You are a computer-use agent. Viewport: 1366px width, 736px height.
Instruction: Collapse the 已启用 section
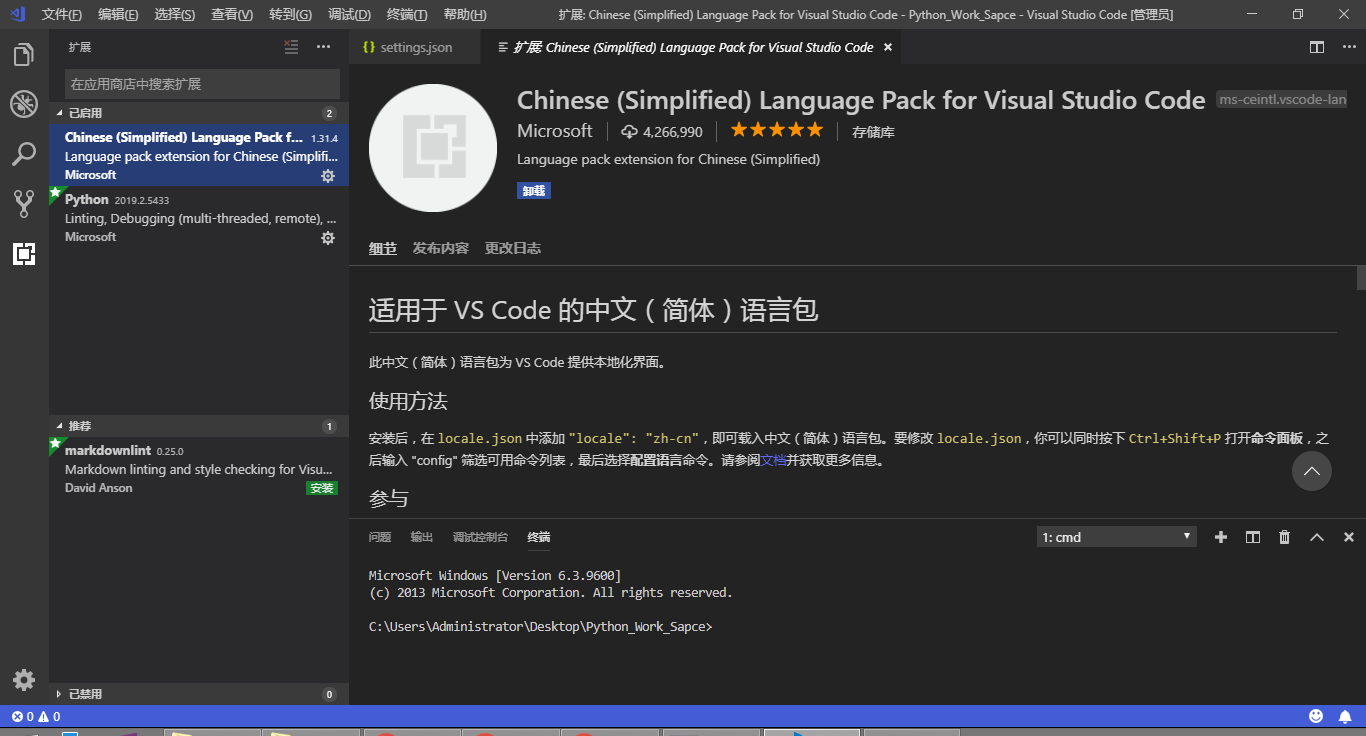[199, 113]
